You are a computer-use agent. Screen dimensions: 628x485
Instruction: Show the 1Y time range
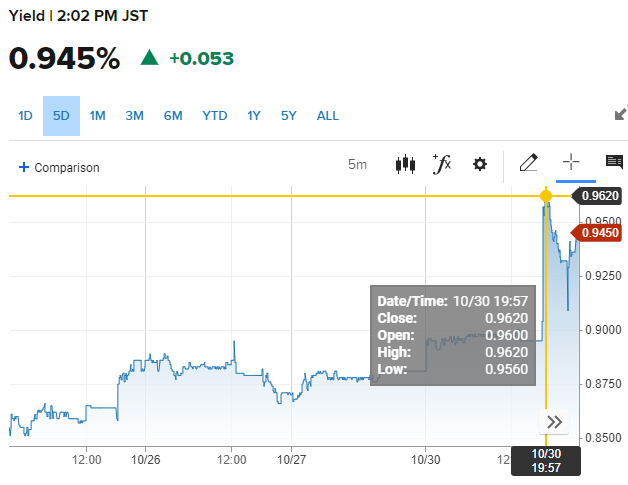tap(254, 115)
